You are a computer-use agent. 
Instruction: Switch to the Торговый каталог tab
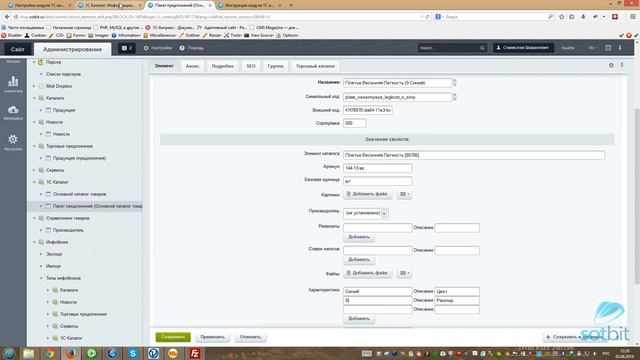pyautogui.click(x=315, y=66)
